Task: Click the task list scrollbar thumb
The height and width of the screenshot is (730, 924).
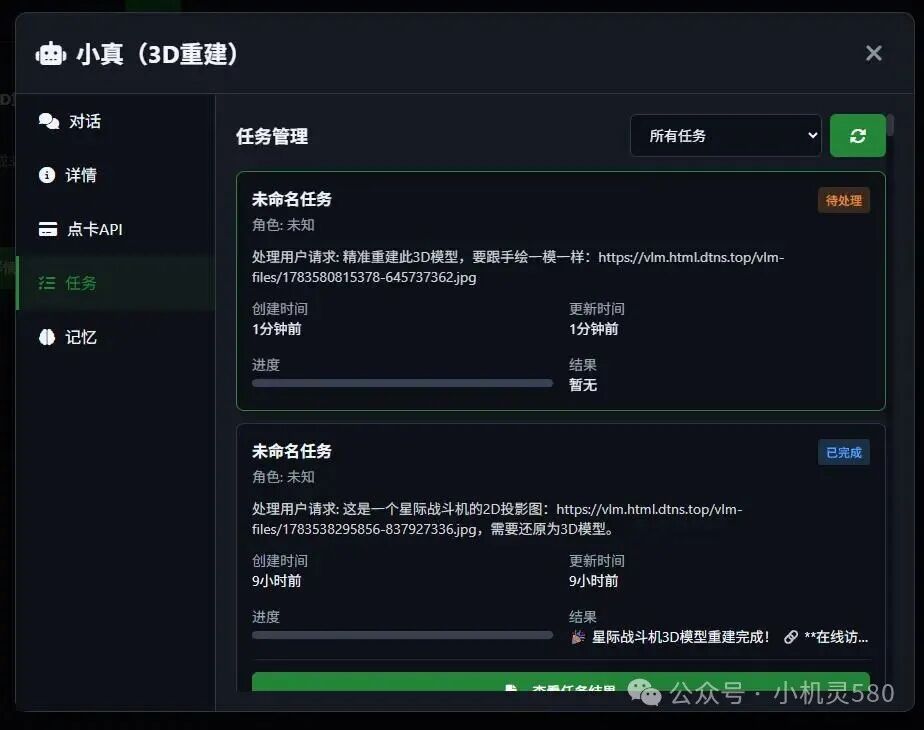Action: 890,125
